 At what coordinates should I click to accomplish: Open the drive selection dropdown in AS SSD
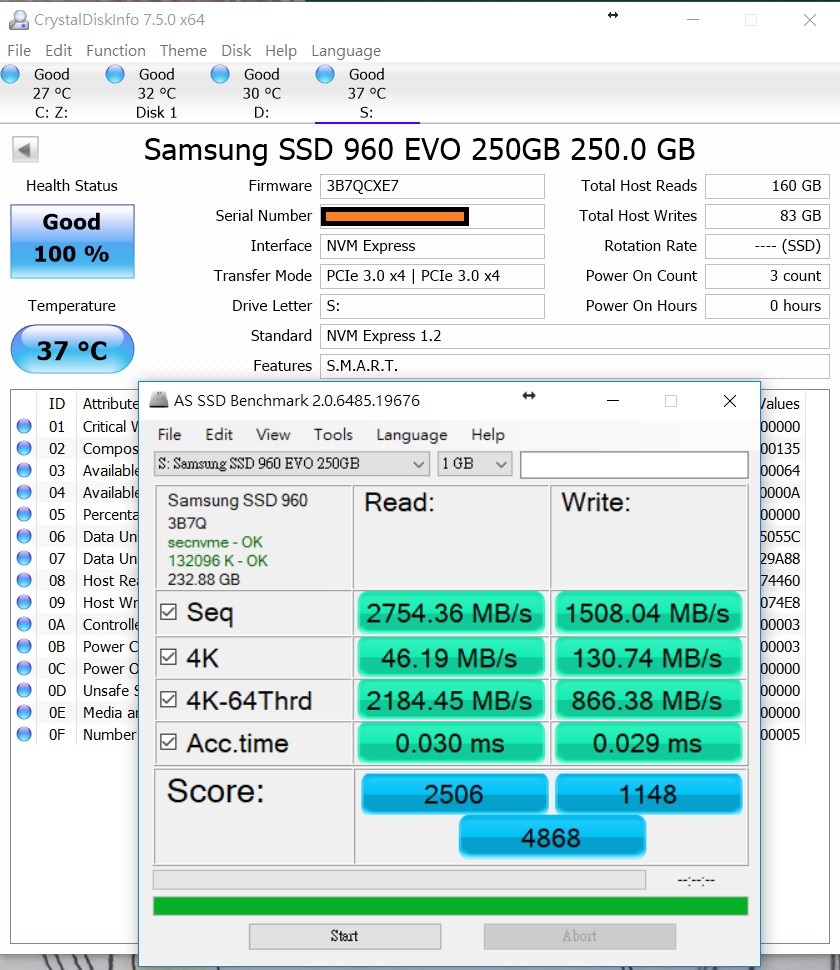[291, 463]
